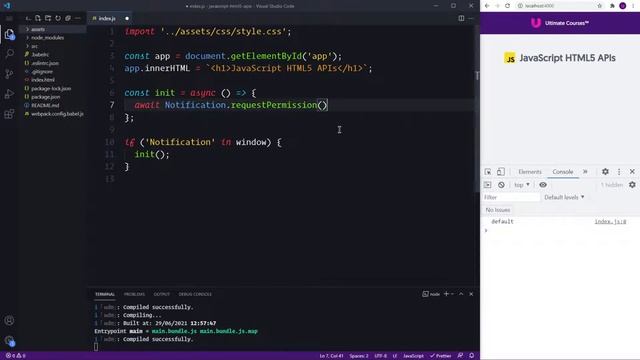Switch to the OUTPUT panel tab
640x360 pixels.
(162, 294)
